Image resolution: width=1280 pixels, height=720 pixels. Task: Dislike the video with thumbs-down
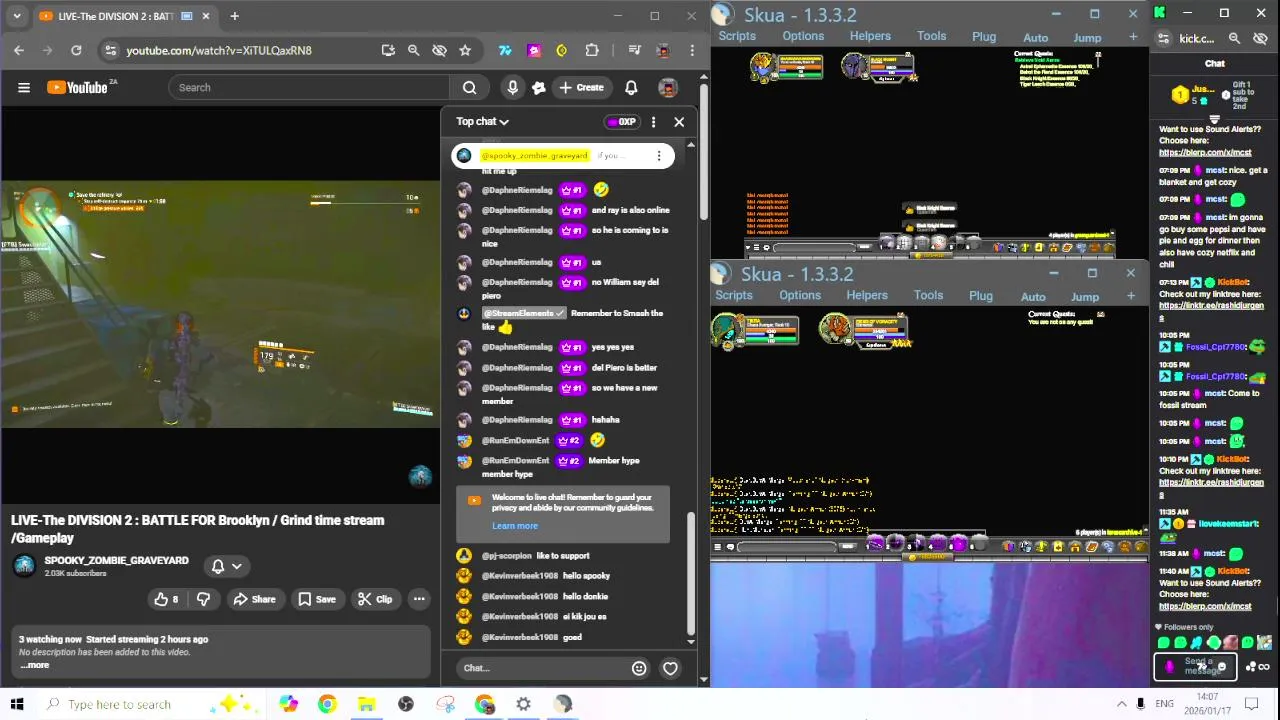tap(203, 599)
